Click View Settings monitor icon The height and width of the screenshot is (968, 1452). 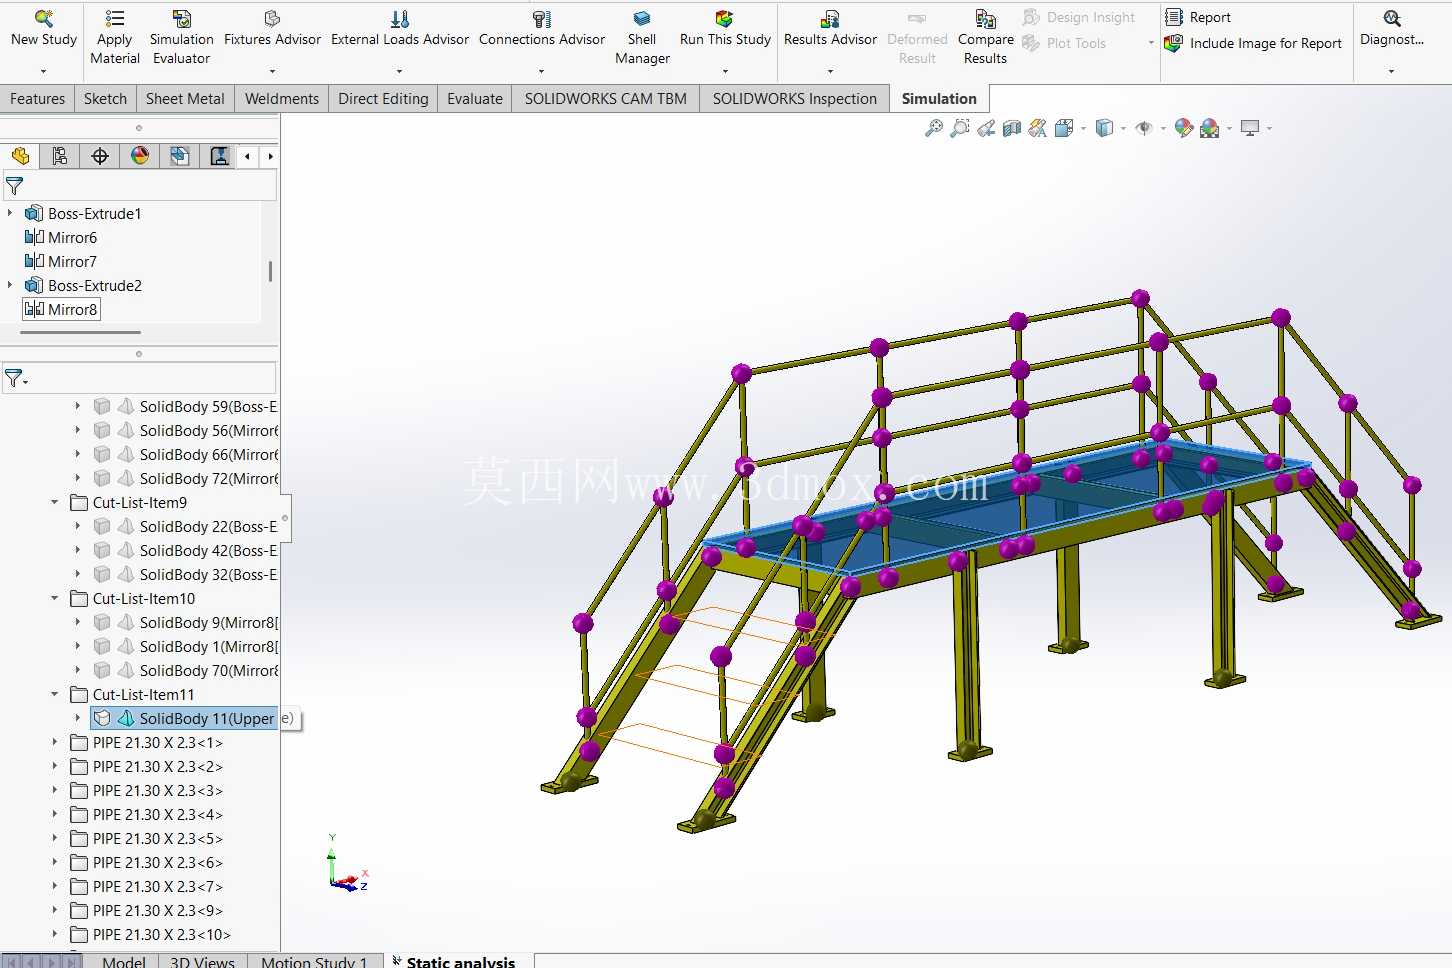(1250, 128)
